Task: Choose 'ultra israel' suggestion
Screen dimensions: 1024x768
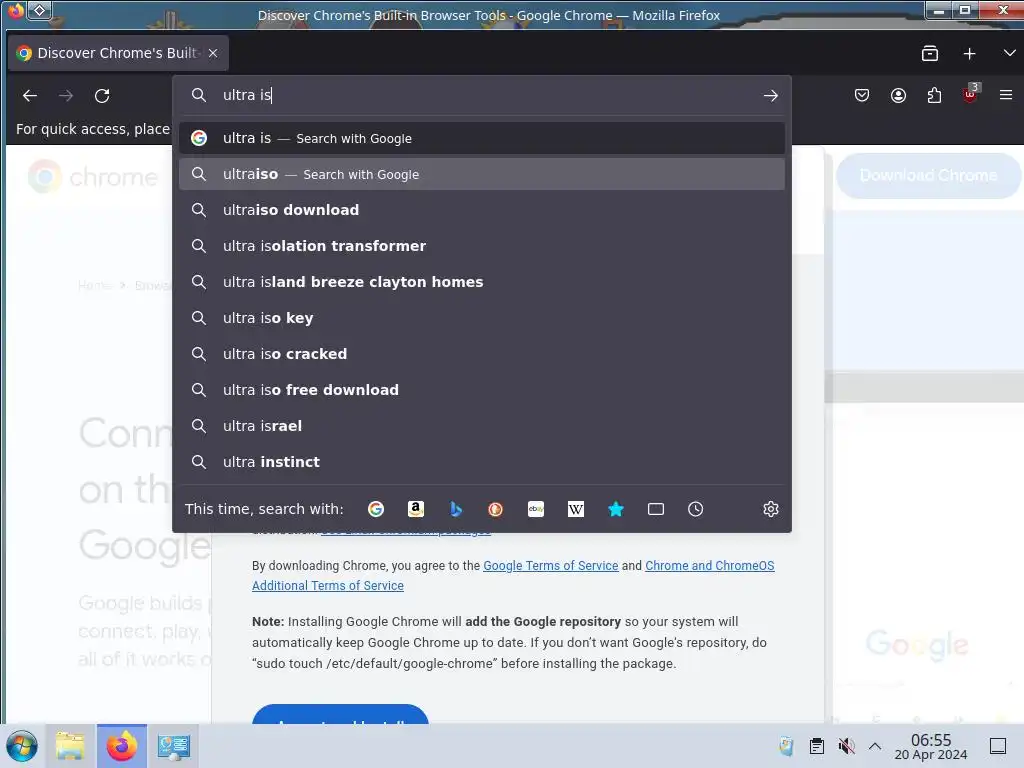Action: (x=482, y=426)
